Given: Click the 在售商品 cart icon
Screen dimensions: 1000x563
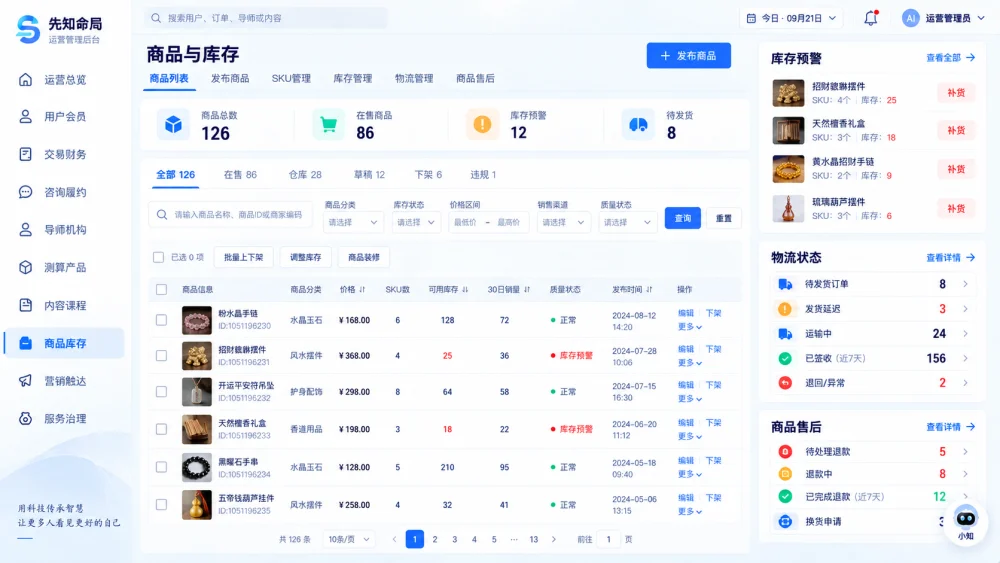Looking at the screenshot, I should pos(328,124).
